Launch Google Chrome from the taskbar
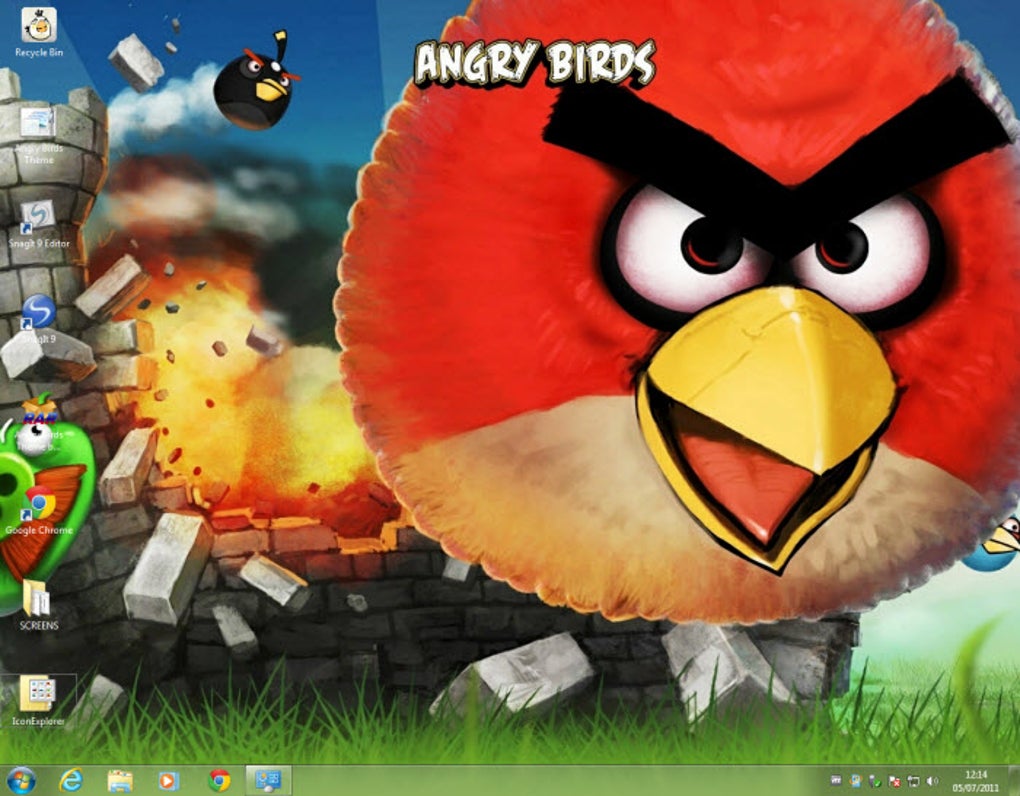 219,780
